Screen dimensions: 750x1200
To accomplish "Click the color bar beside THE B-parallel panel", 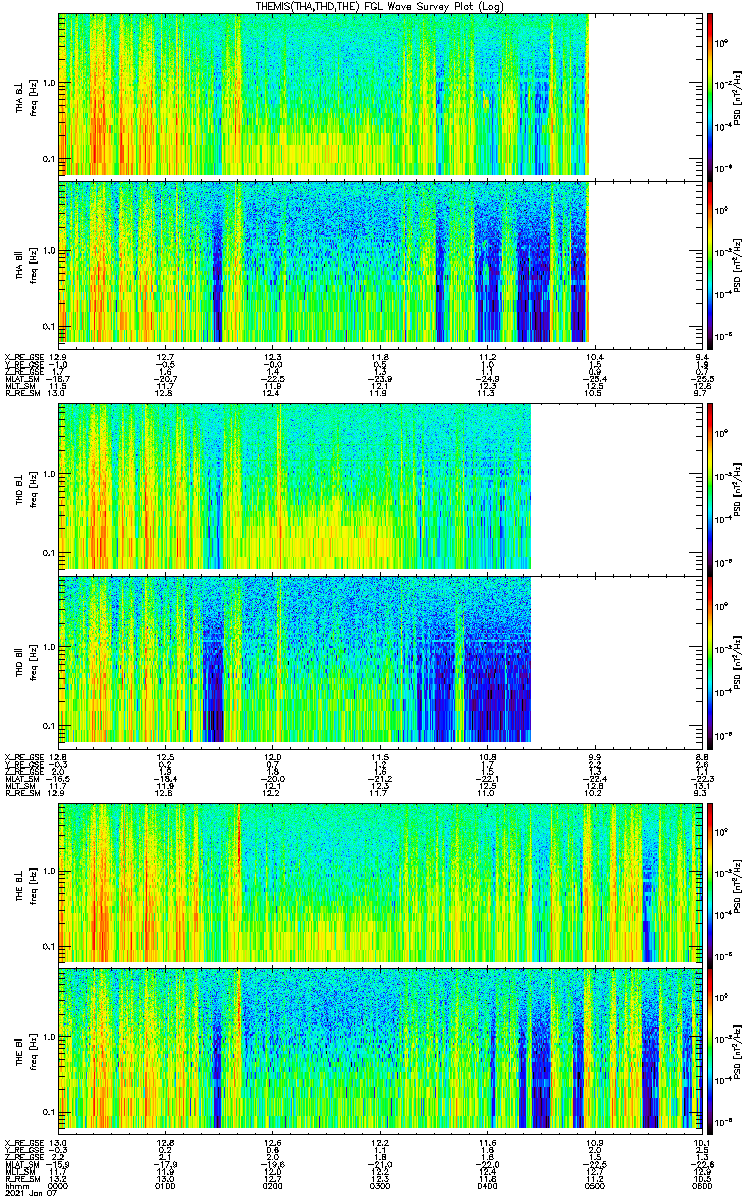I will pyautogui.click(x=709, y=1049).
